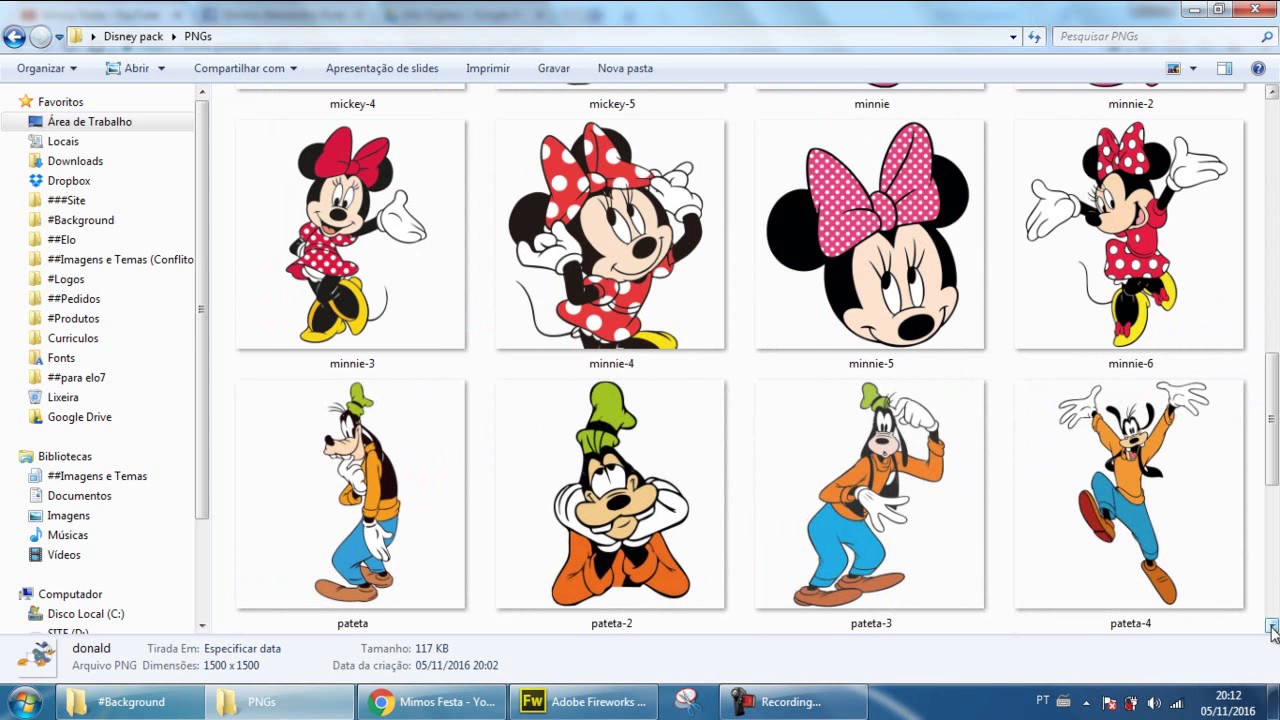Expand the Abrir dropdown arrow
This screenshot has width=1280, height=720.
(161, 68)
